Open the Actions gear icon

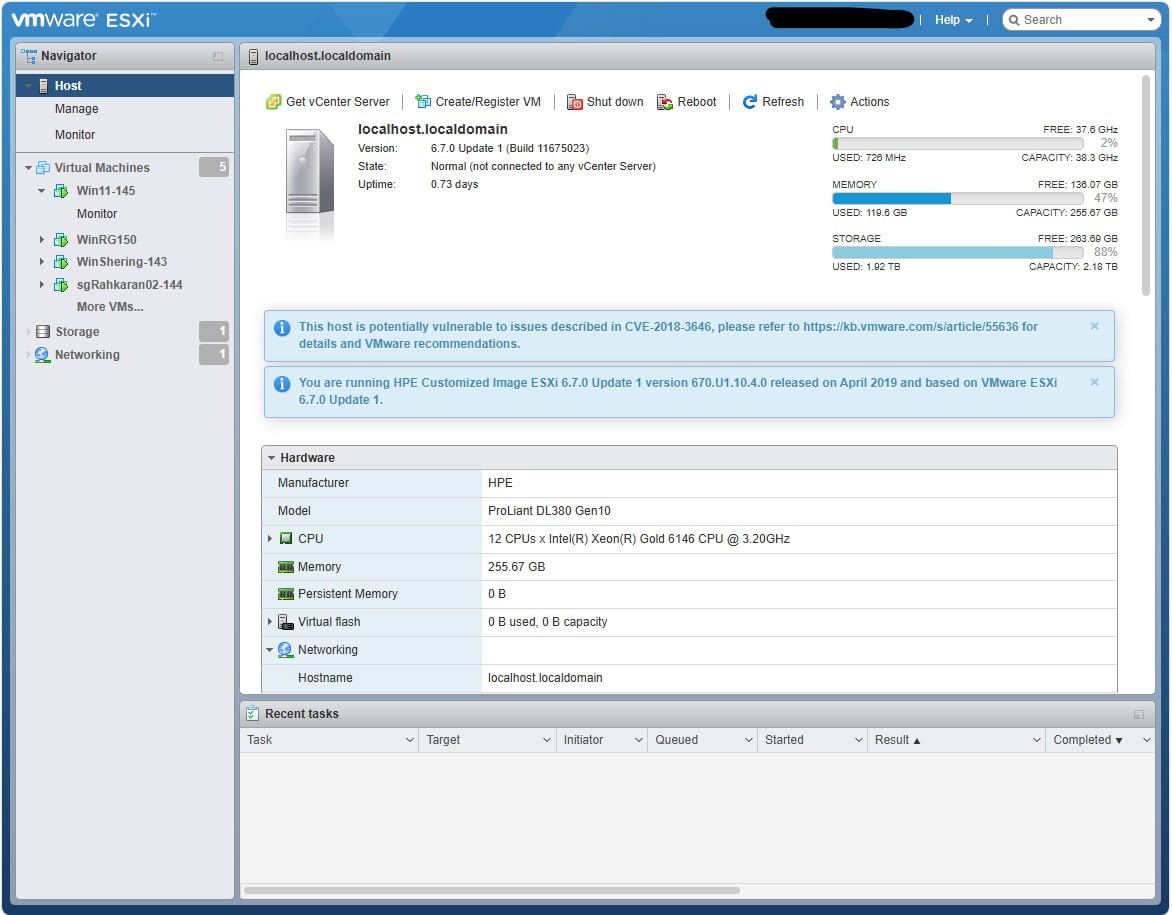(x=838, y=102)
